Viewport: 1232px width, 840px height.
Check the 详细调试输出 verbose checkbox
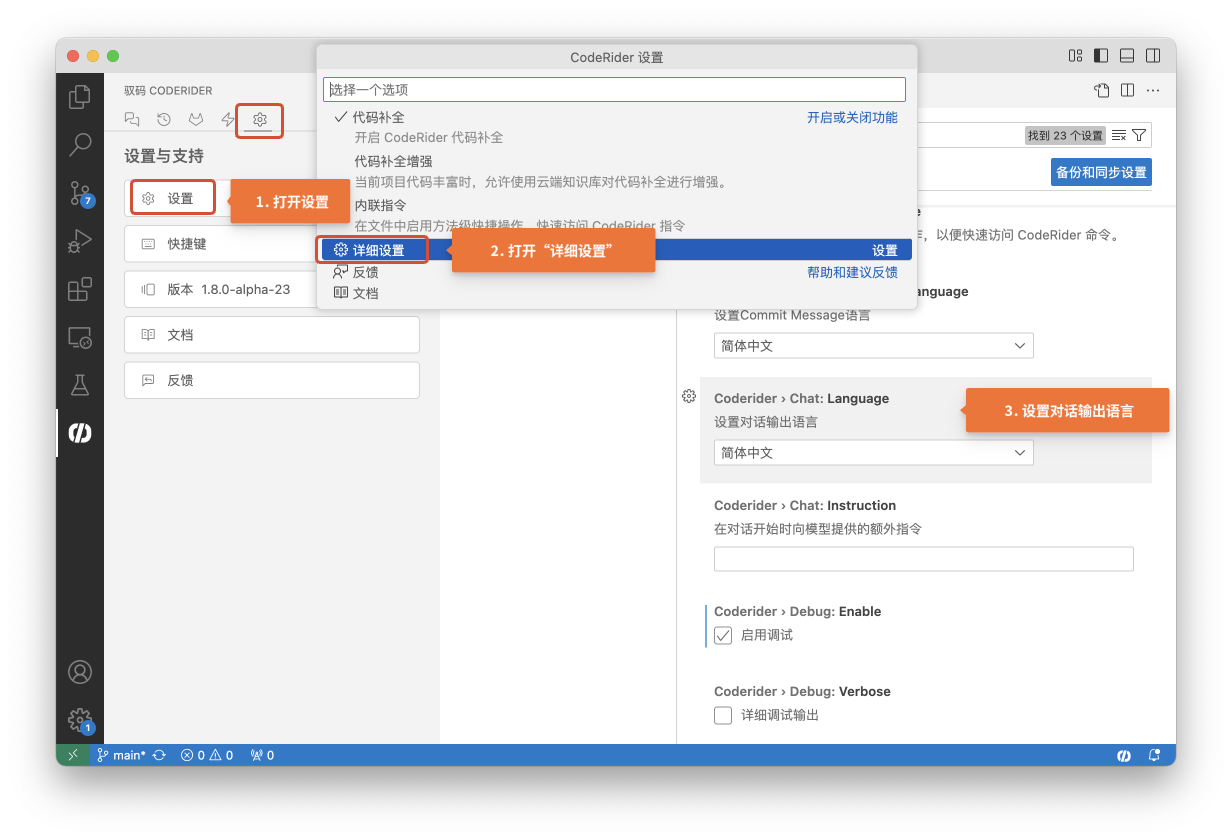pos(723,715)
